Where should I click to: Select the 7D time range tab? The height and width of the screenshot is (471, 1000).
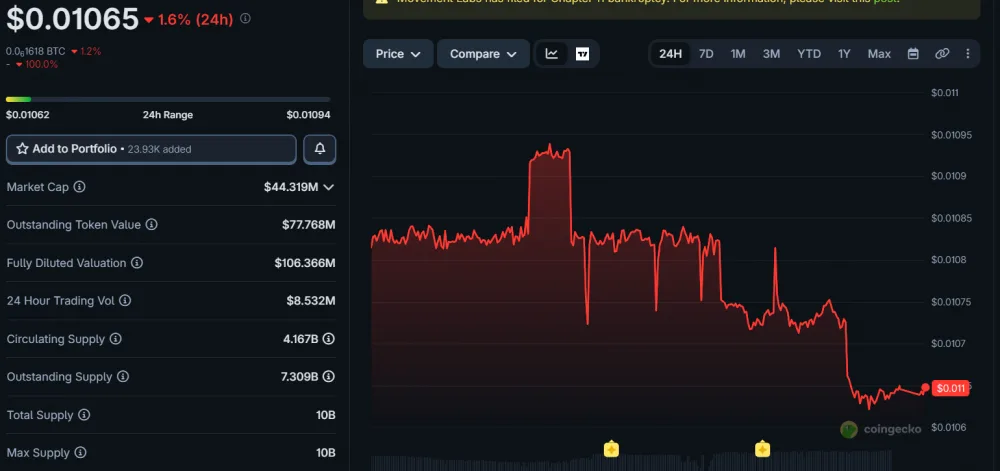(706, 54)
